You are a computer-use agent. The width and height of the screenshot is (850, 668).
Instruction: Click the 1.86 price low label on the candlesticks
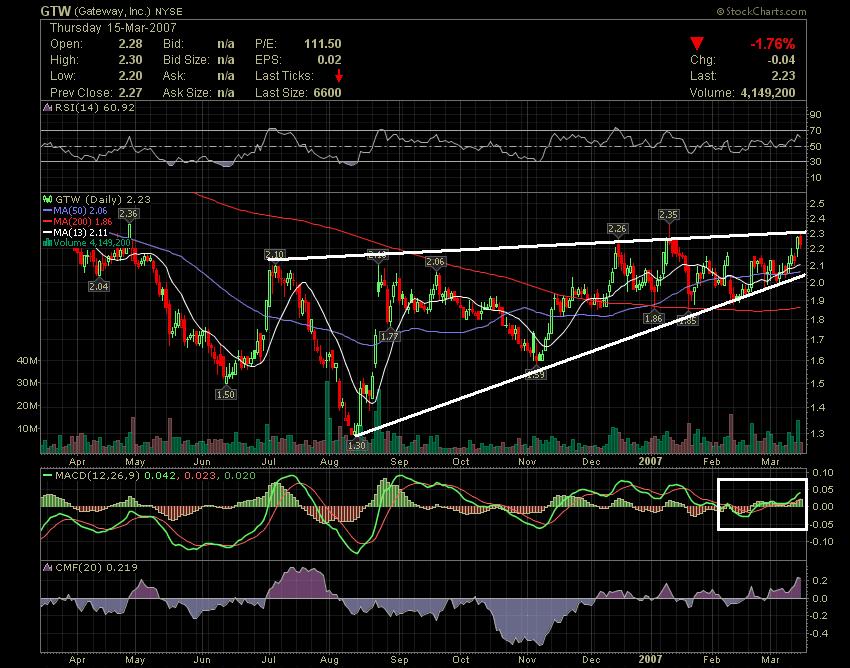pos(654,318)
